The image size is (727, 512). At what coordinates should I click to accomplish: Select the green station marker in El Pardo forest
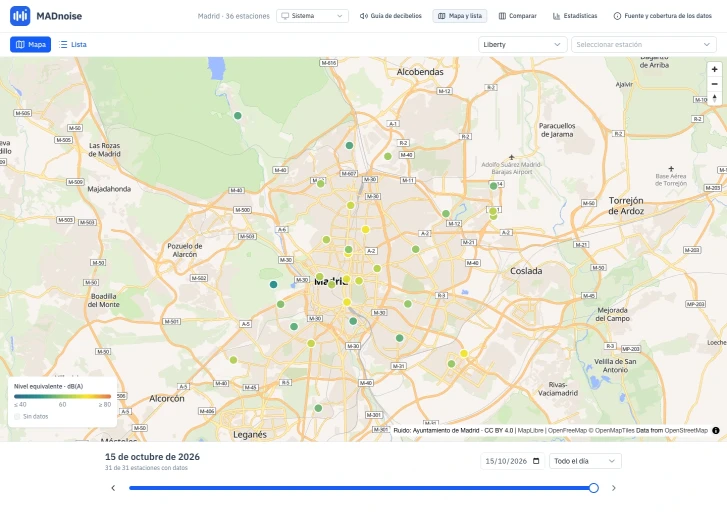237,115
